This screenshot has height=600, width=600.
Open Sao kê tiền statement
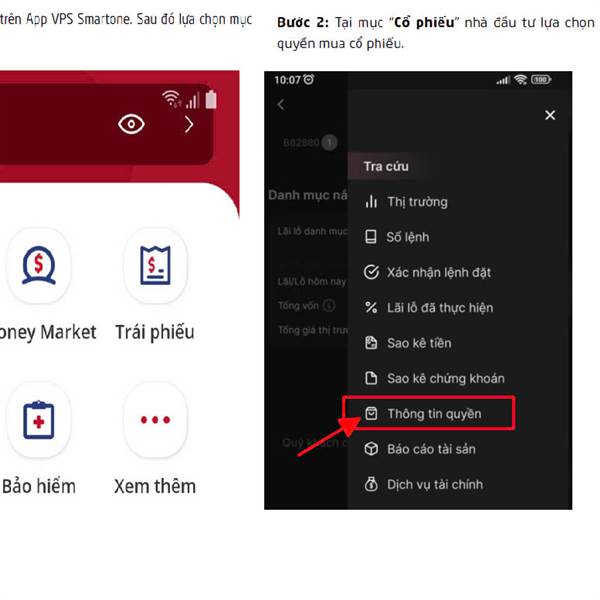[x=419, y=343]
